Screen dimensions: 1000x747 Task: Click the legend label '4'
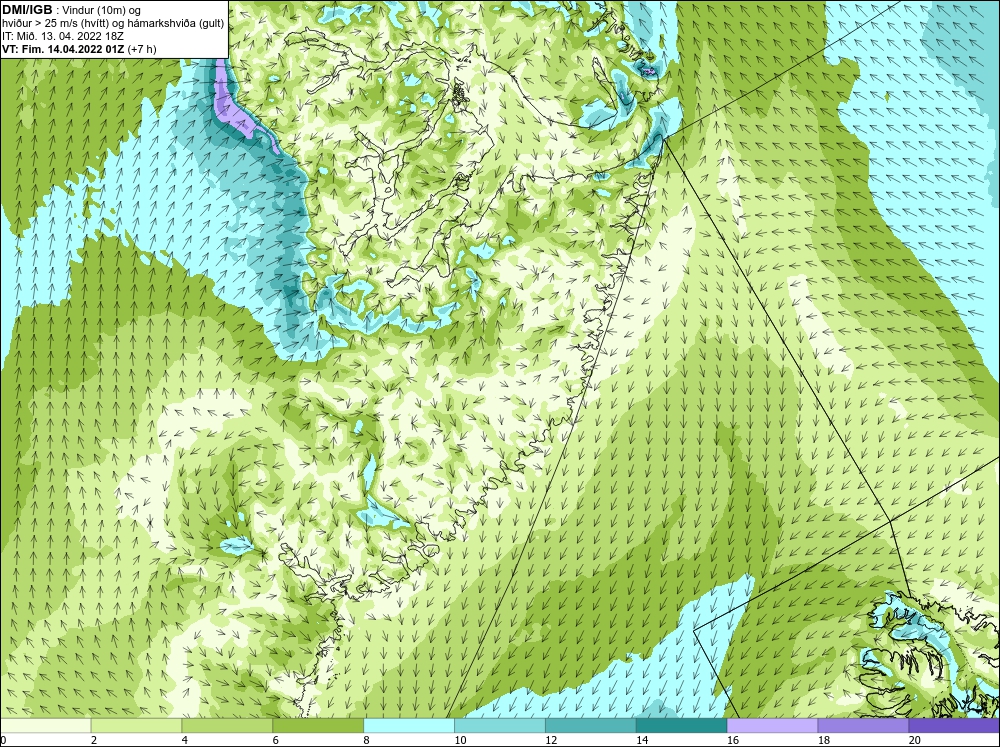point(185,740)
